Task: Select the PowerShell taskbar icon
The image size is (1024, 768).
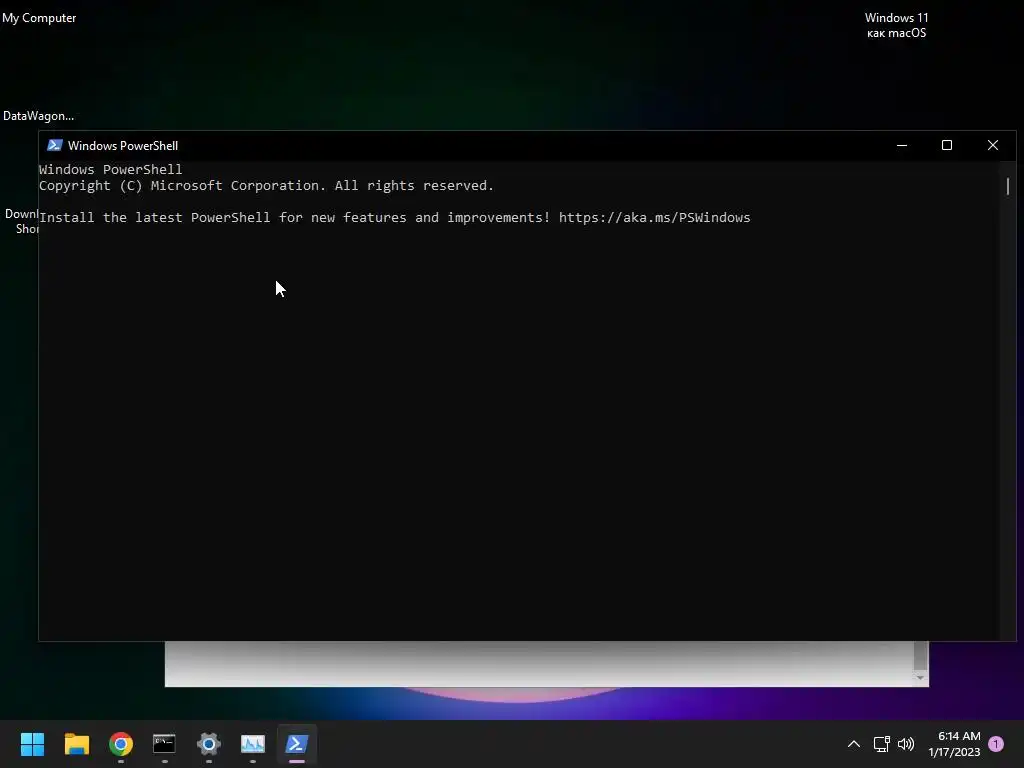Action: (296, 744)
